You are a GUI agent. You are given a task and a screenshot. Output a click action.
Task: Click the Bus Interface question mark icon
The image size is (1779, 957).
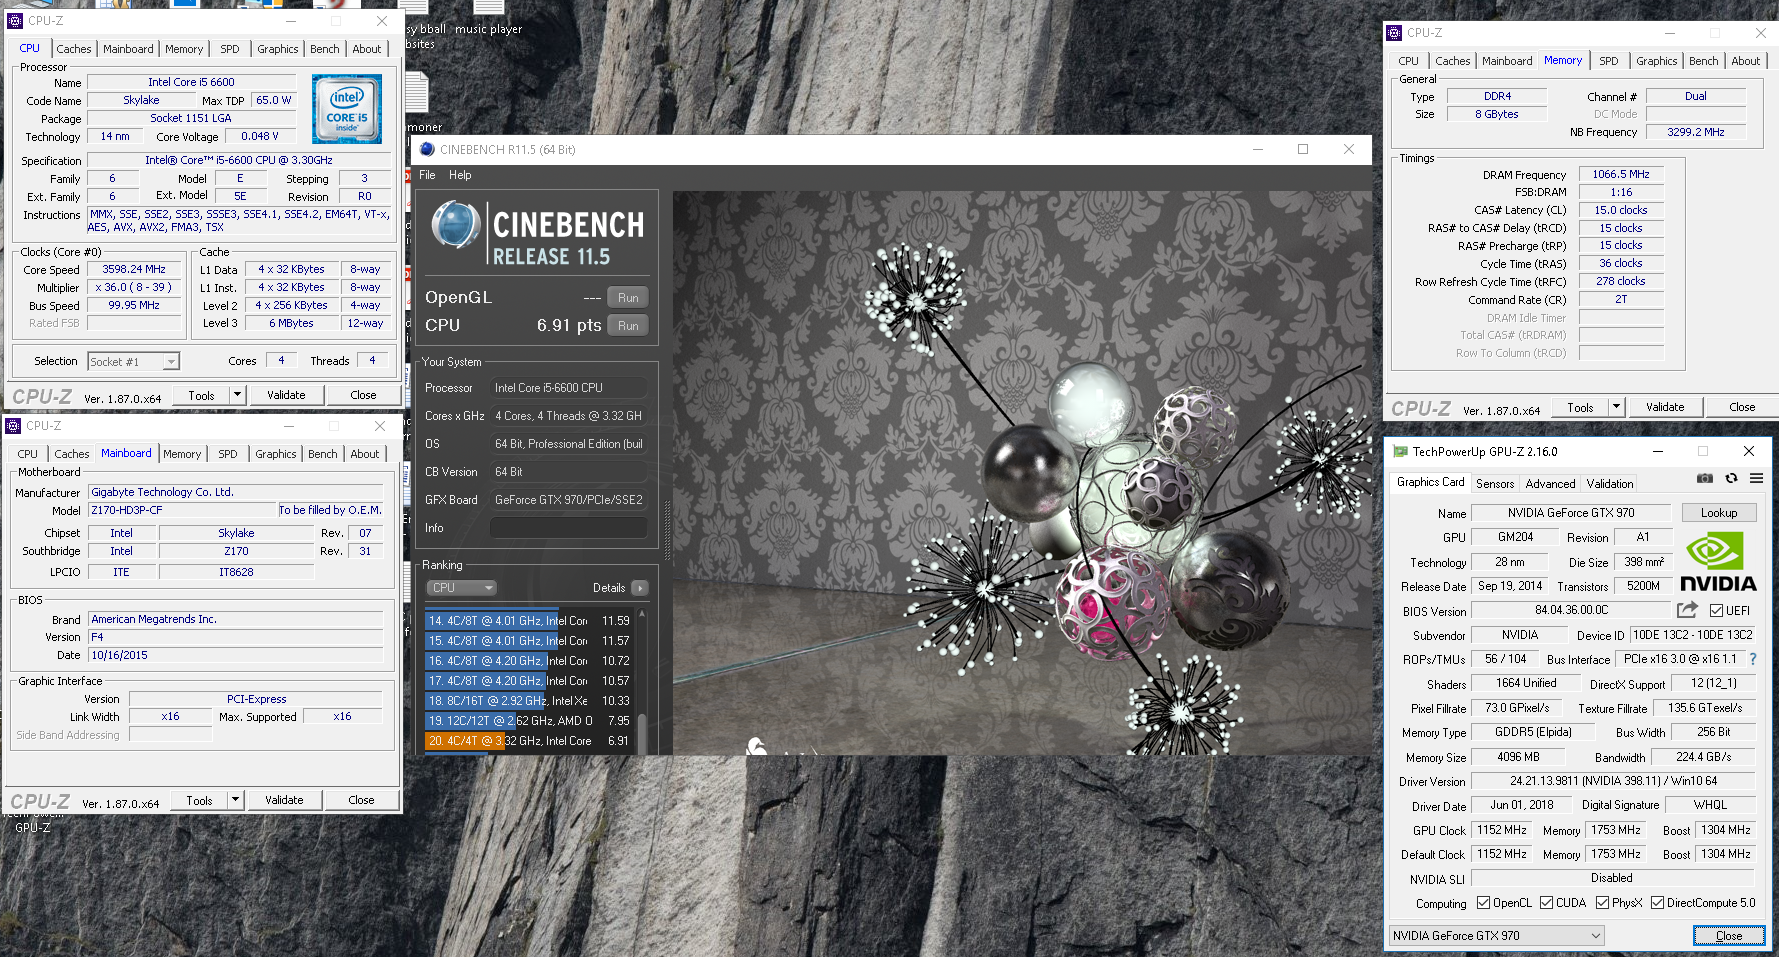click(1753, 659)
